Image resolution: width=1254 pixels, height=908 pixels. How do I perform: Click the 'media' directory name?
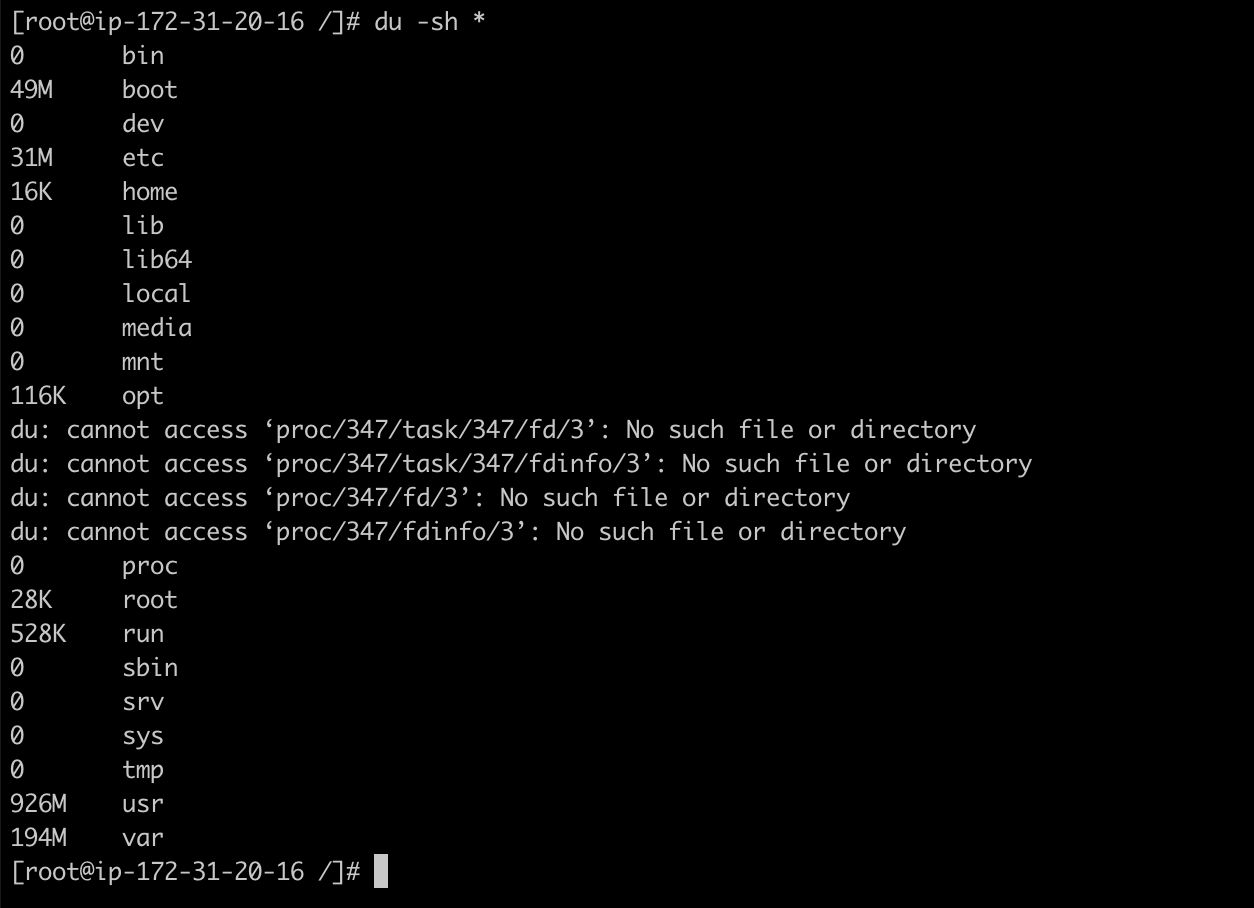(x=156, y=328)
